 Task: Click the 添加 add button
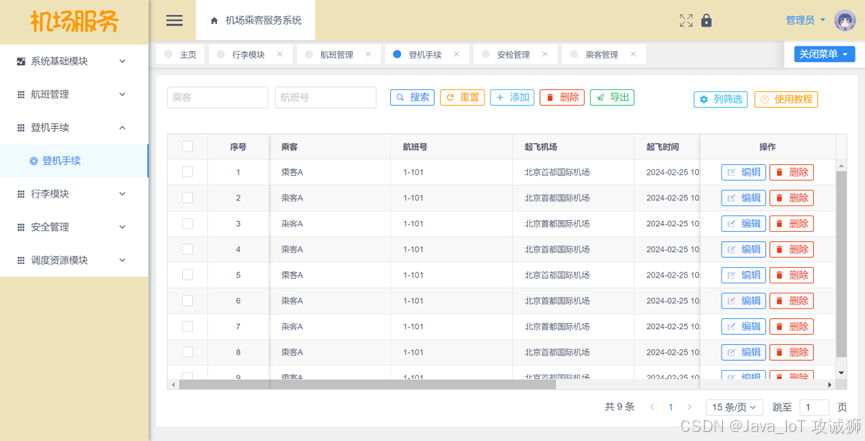(x=512, y=98)
